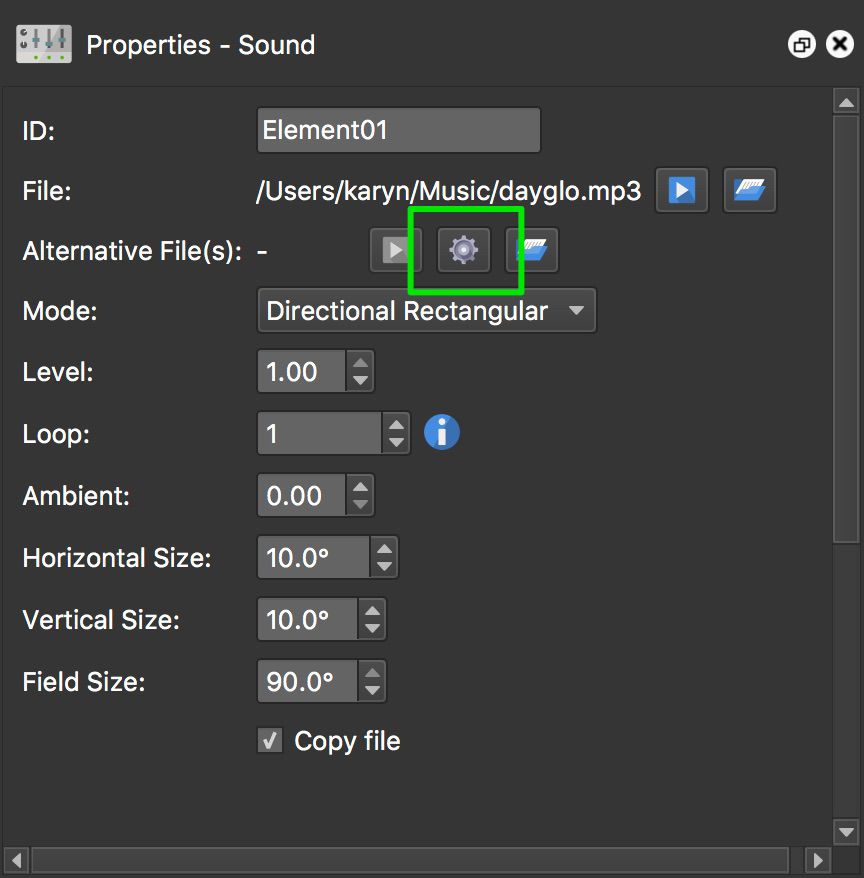Click the undock panel icon in the titlebar
864x878 pixels.
point(801,44)
